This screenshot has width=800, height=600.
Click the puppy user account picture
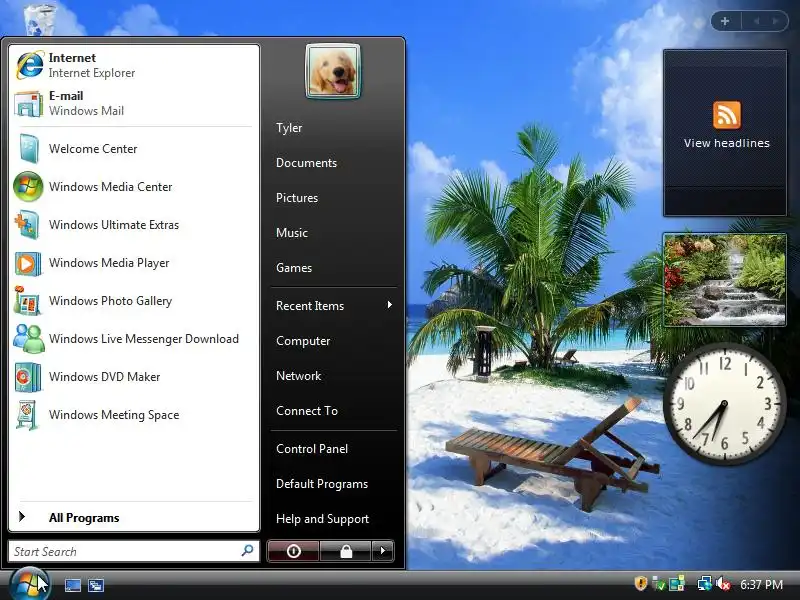(333, 70)
